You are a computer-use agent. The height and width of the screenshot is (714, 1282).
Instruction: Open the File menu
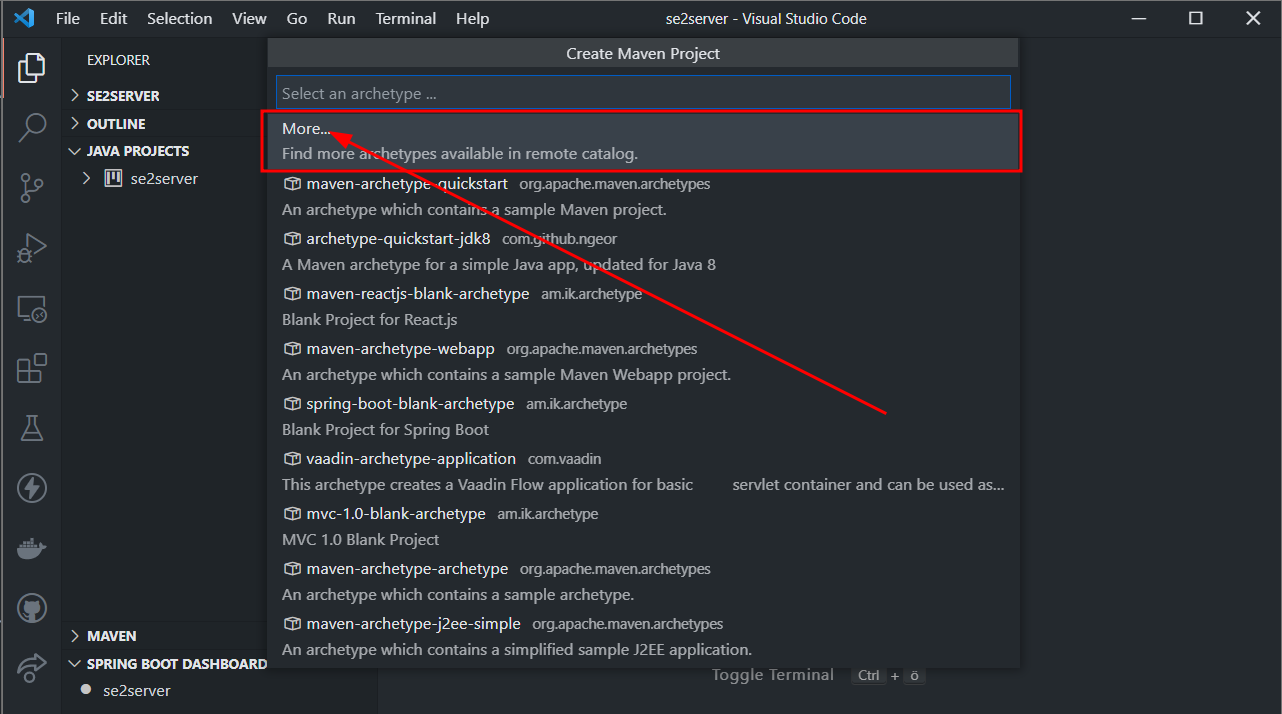[x=68, y=18]
